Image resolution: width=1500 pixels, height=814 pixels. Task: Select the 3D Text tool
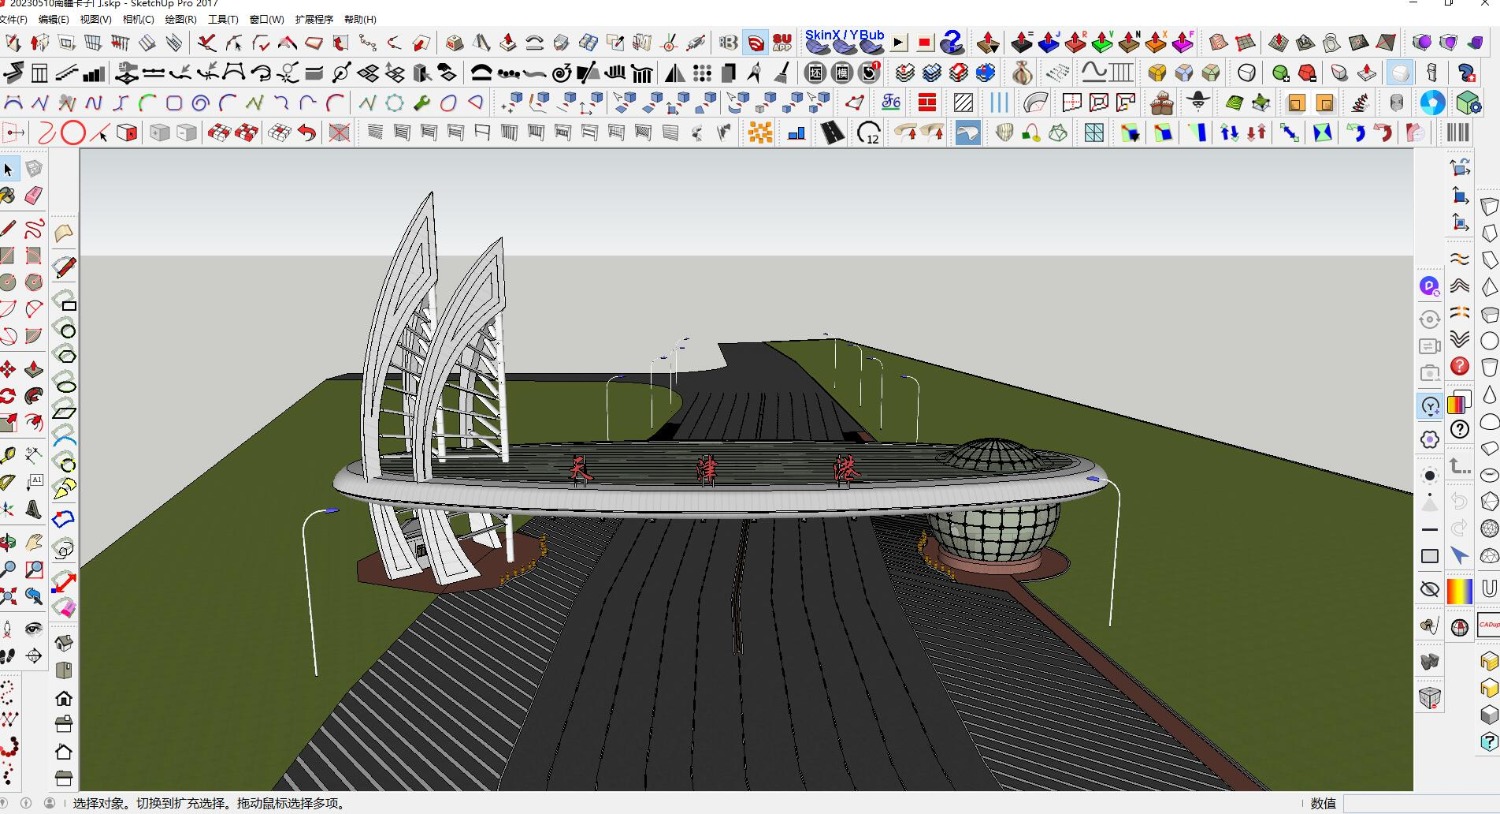point(34,509)
